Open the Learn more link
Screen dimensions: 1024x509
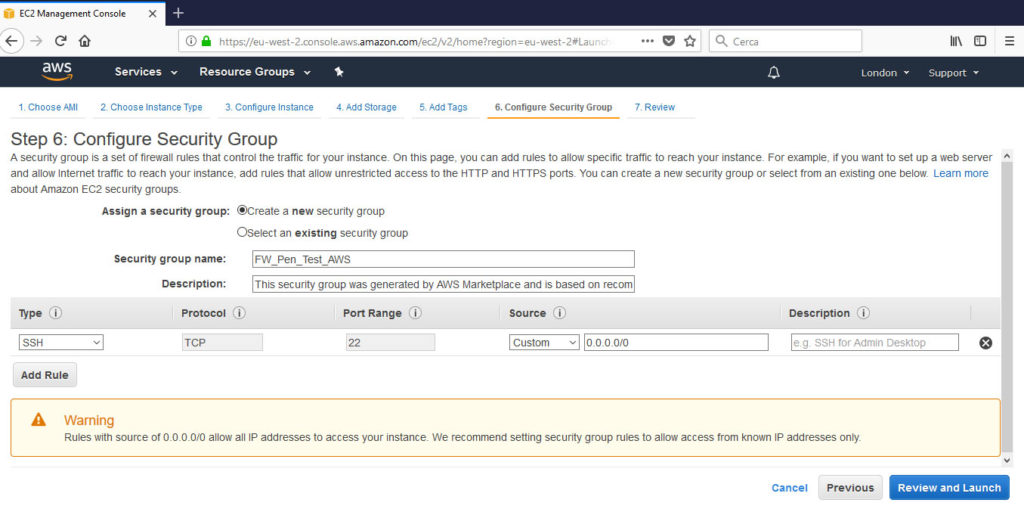point(960,173)
